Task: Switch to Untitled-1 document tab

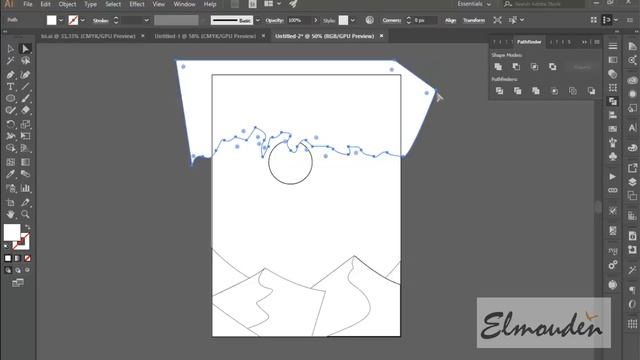Action: tap(205, 36)
